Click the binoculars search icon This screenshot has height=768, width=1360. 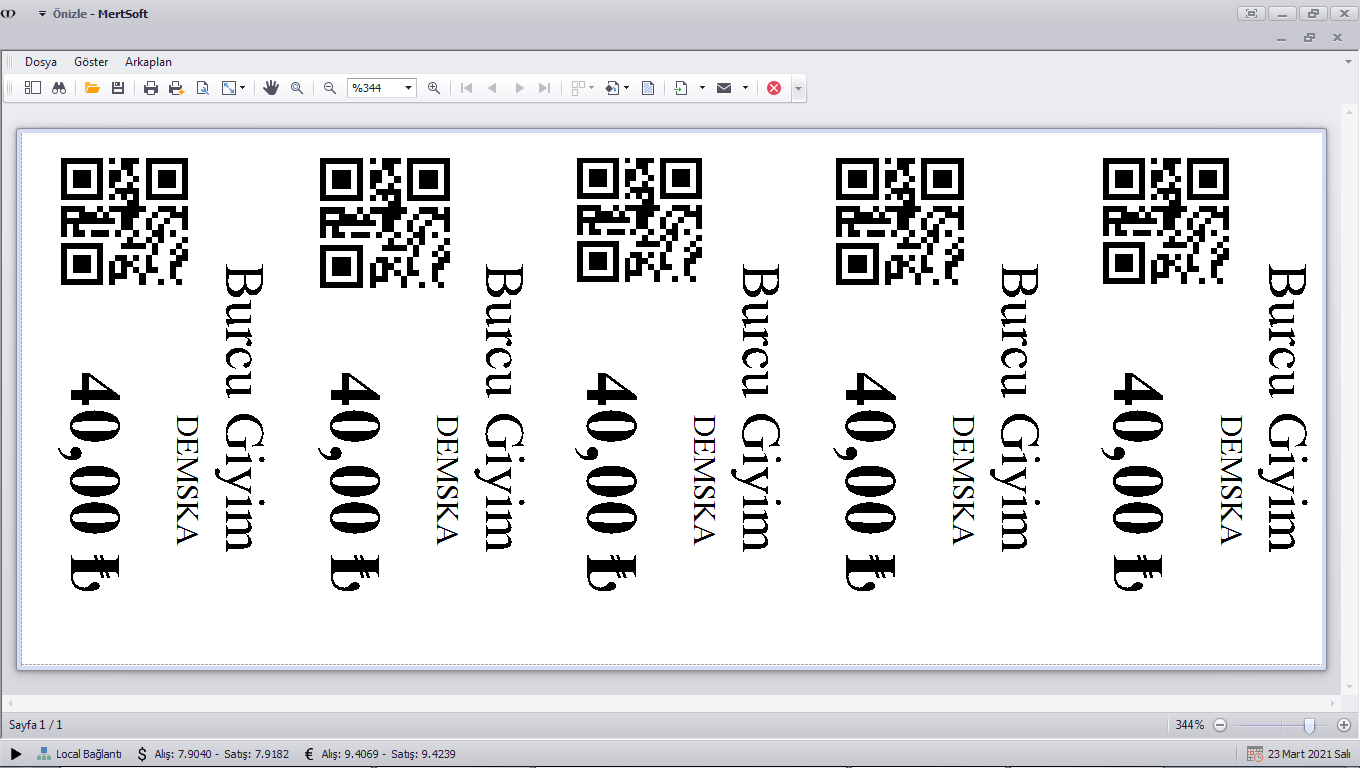[59, 88]
